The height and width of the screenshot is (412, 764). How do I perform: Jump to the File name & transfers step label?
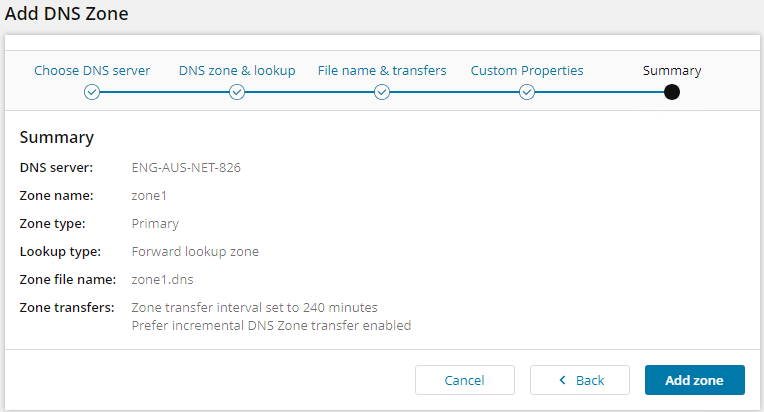click(x=382, y=71)
